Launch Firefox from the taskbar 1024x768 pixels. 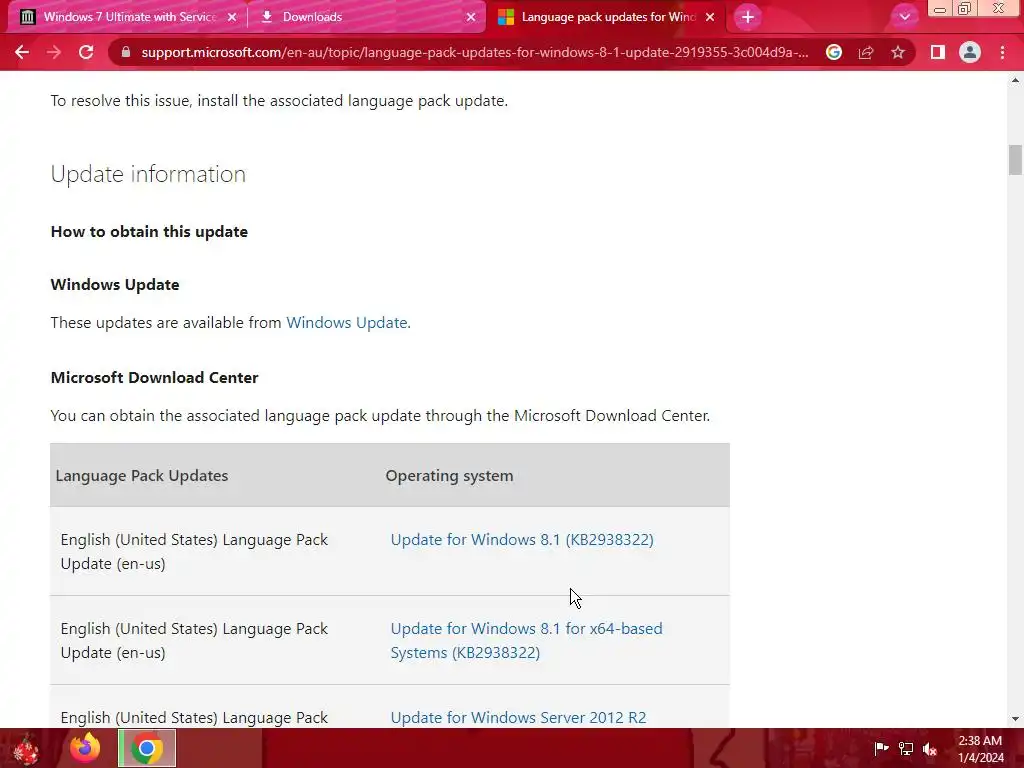coord(85,748)
